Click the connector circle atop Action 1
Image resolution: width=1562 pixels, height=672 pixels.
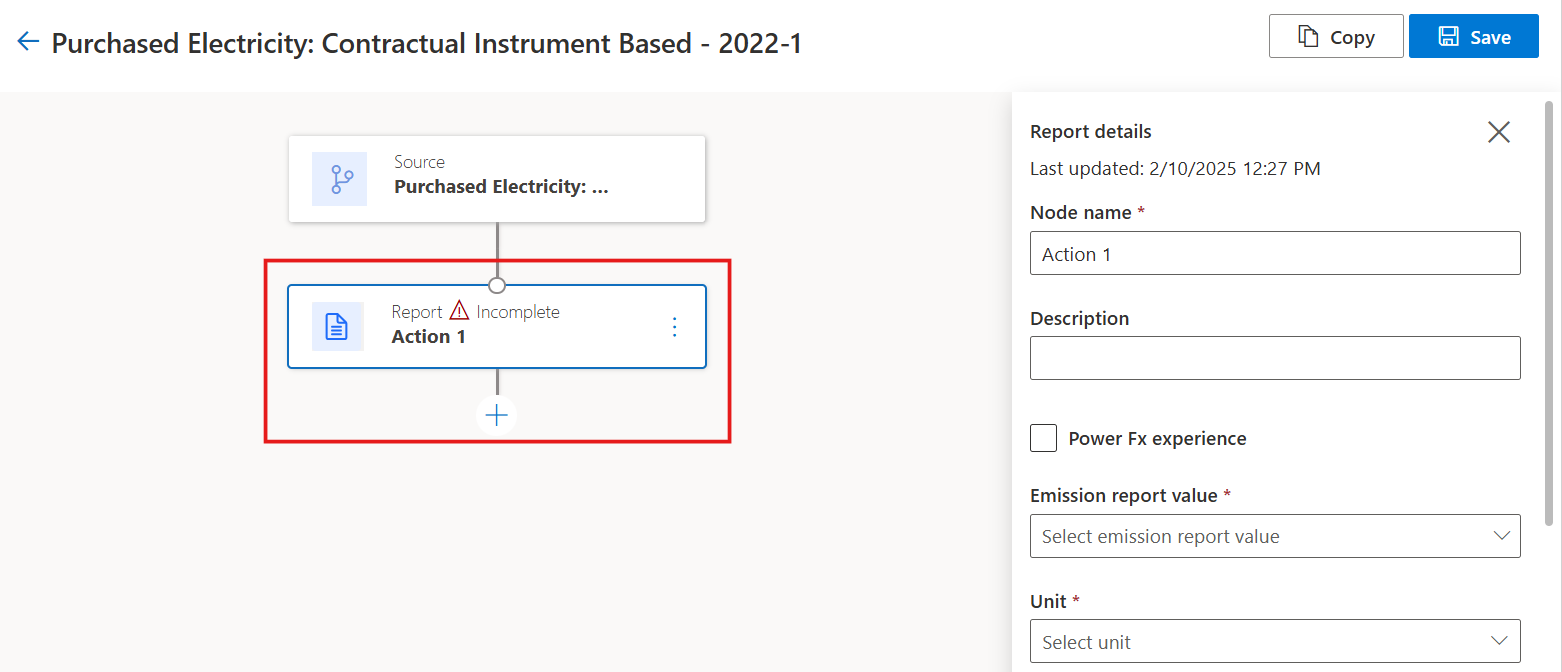click(497, 285)
